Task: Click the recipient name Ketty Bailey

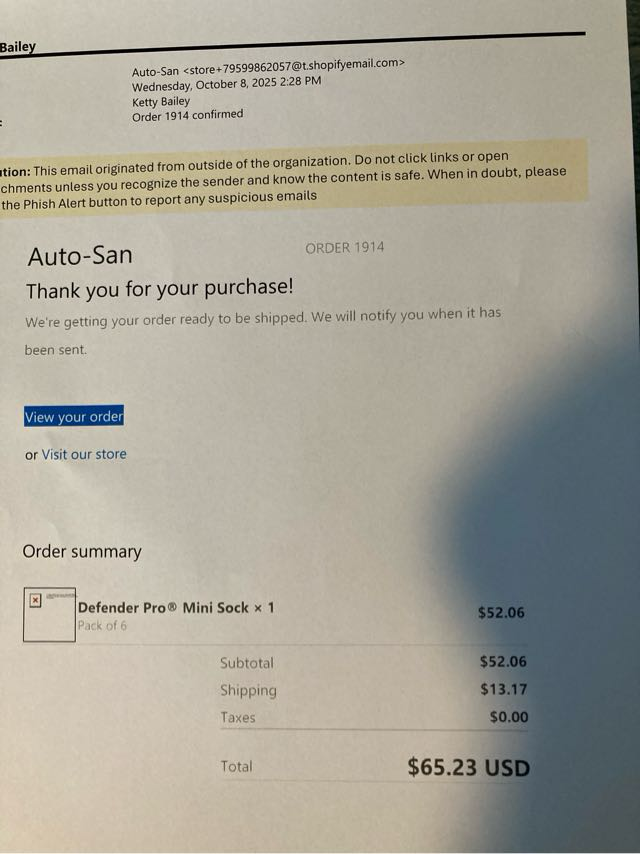Action: [x=161, y=101]
